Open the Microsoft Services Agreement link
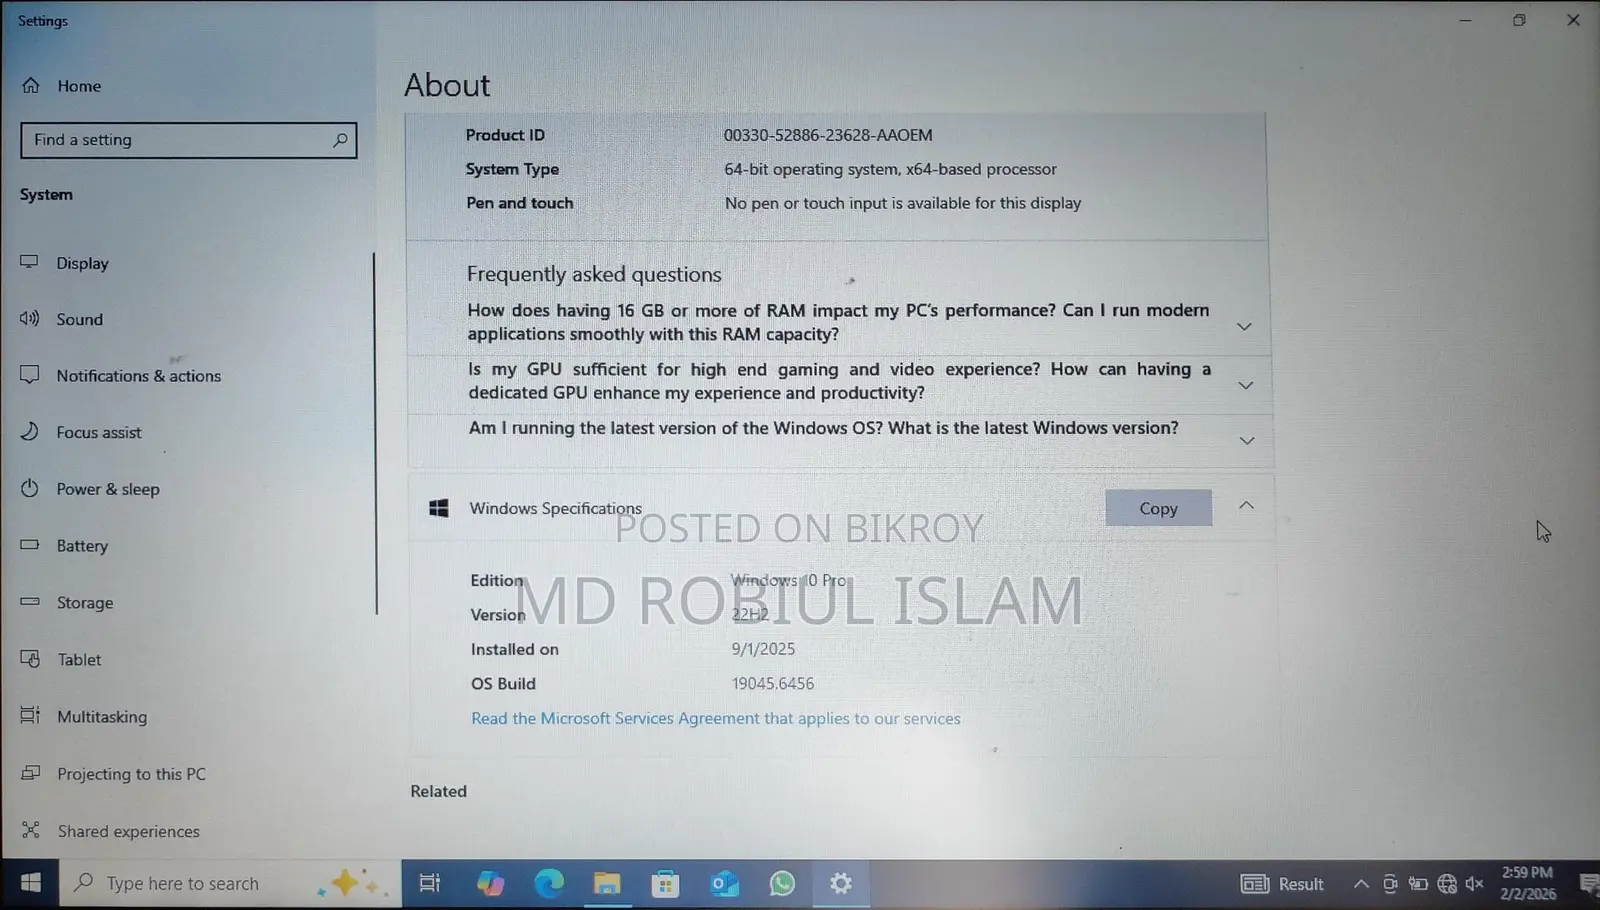Viewport: 1600px width, 910px height. [x=715, y=718]
